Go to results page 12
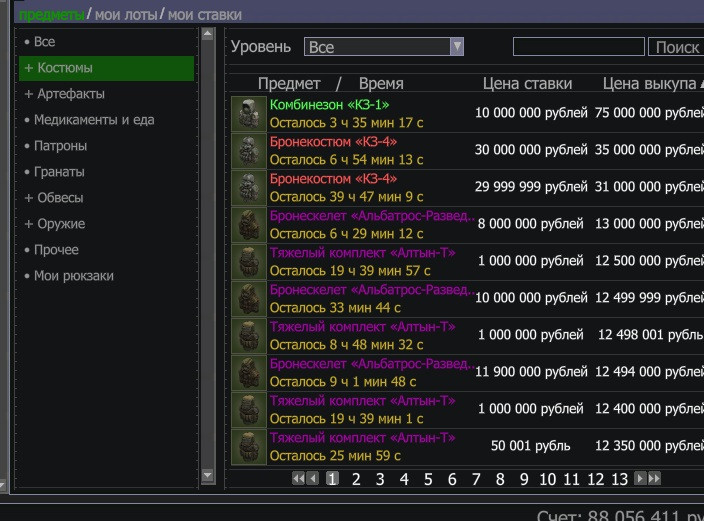Viewport: 704px width, 521px height. click(596, 479)
